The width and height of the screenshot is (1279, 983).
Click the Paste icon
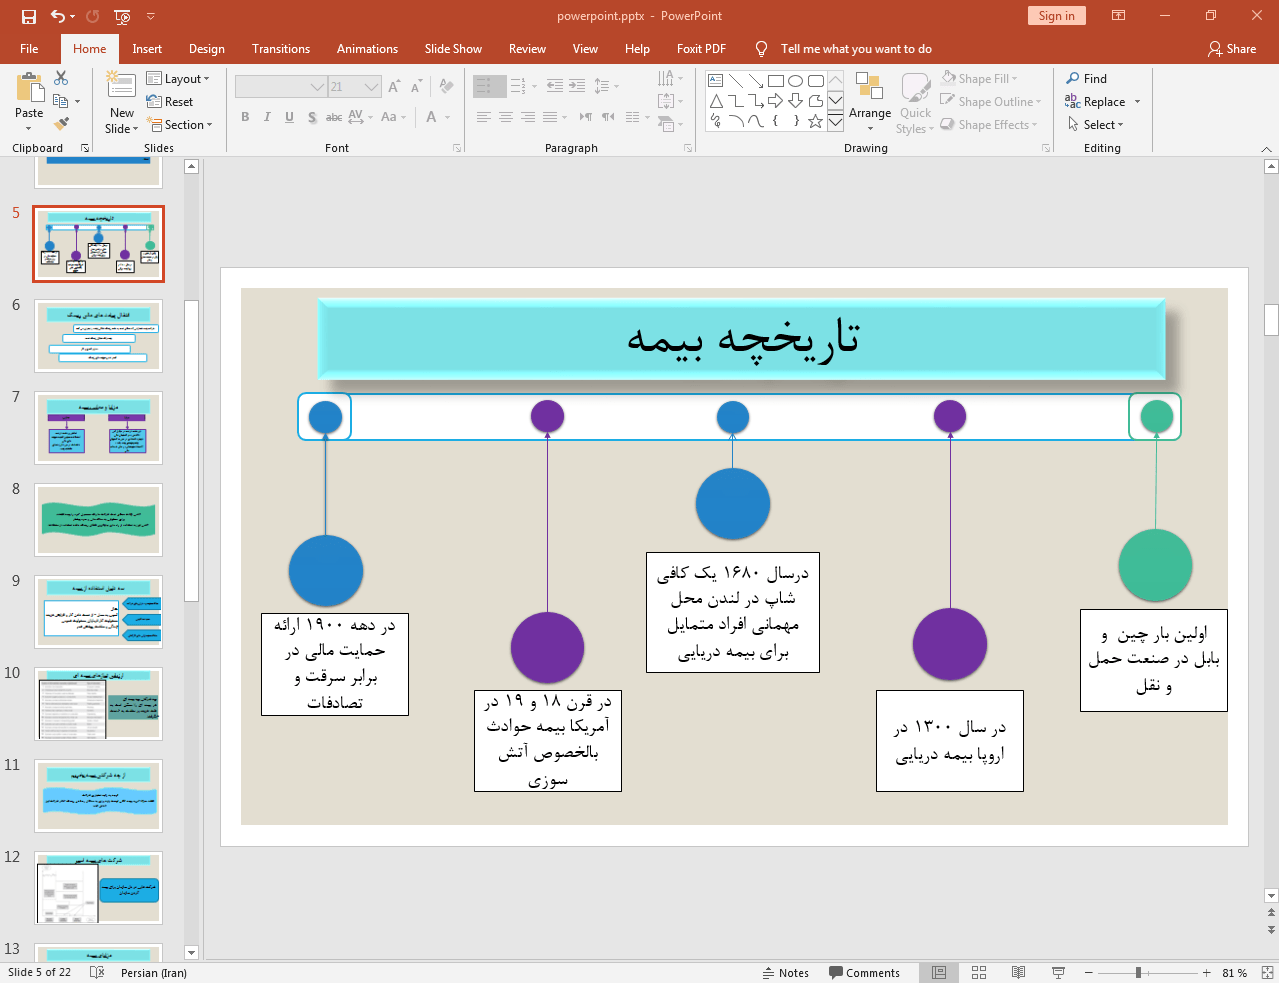point(29,88)
